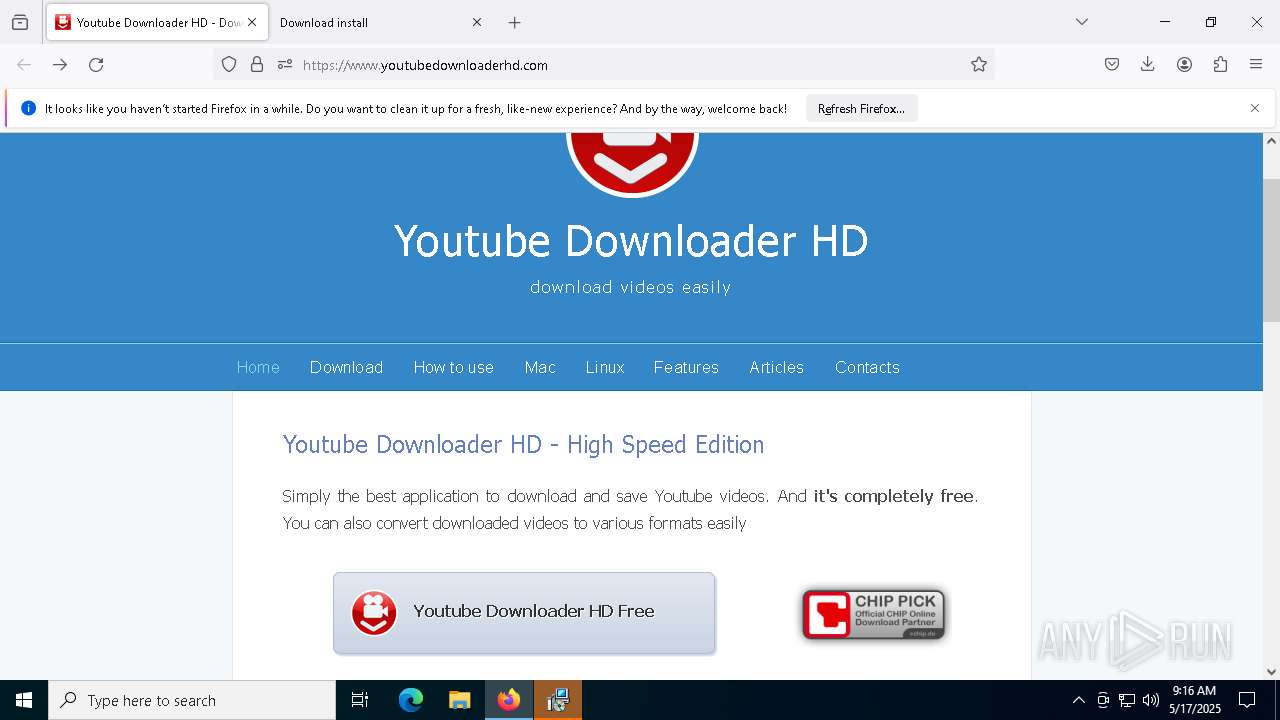Open Firefox account menu
Viewport: 1280px width, 720px height.
point(1184,65)
